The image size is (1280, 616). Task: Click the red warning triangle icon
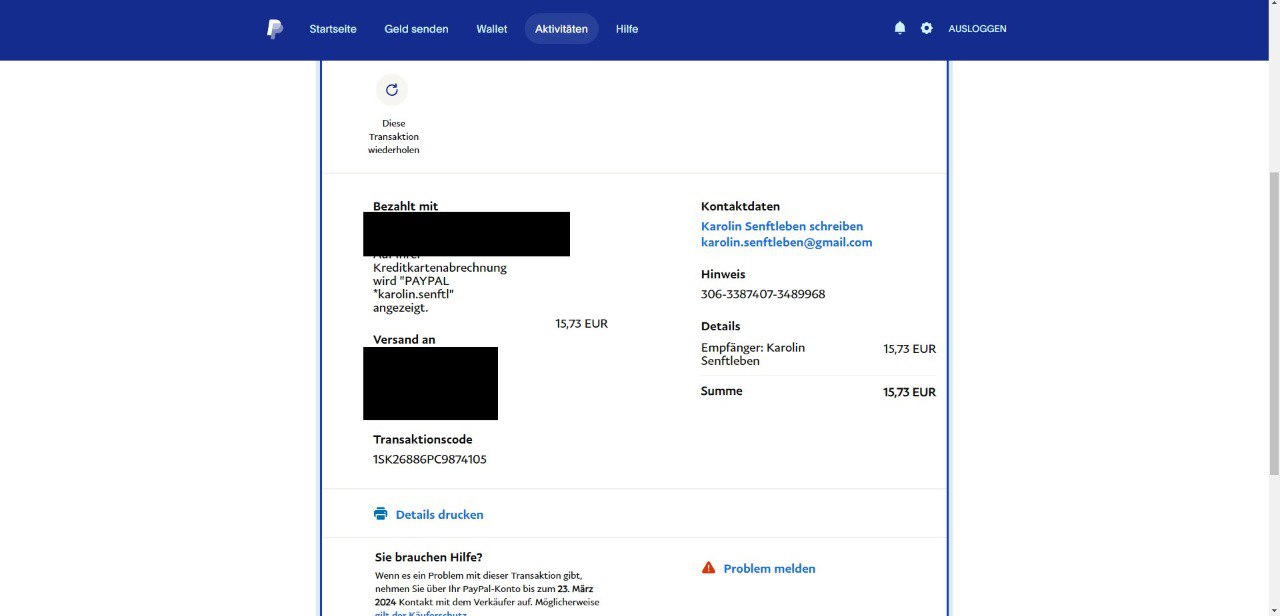tap(708, 568)
